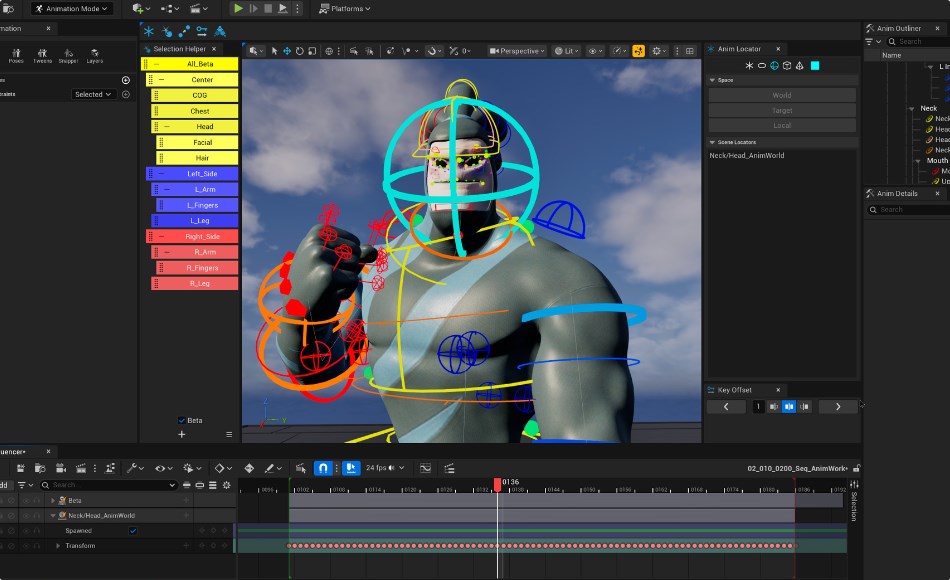Toggle the Beta checkbox in Selection Helper

pyautogui.click(x=181, y=420)
